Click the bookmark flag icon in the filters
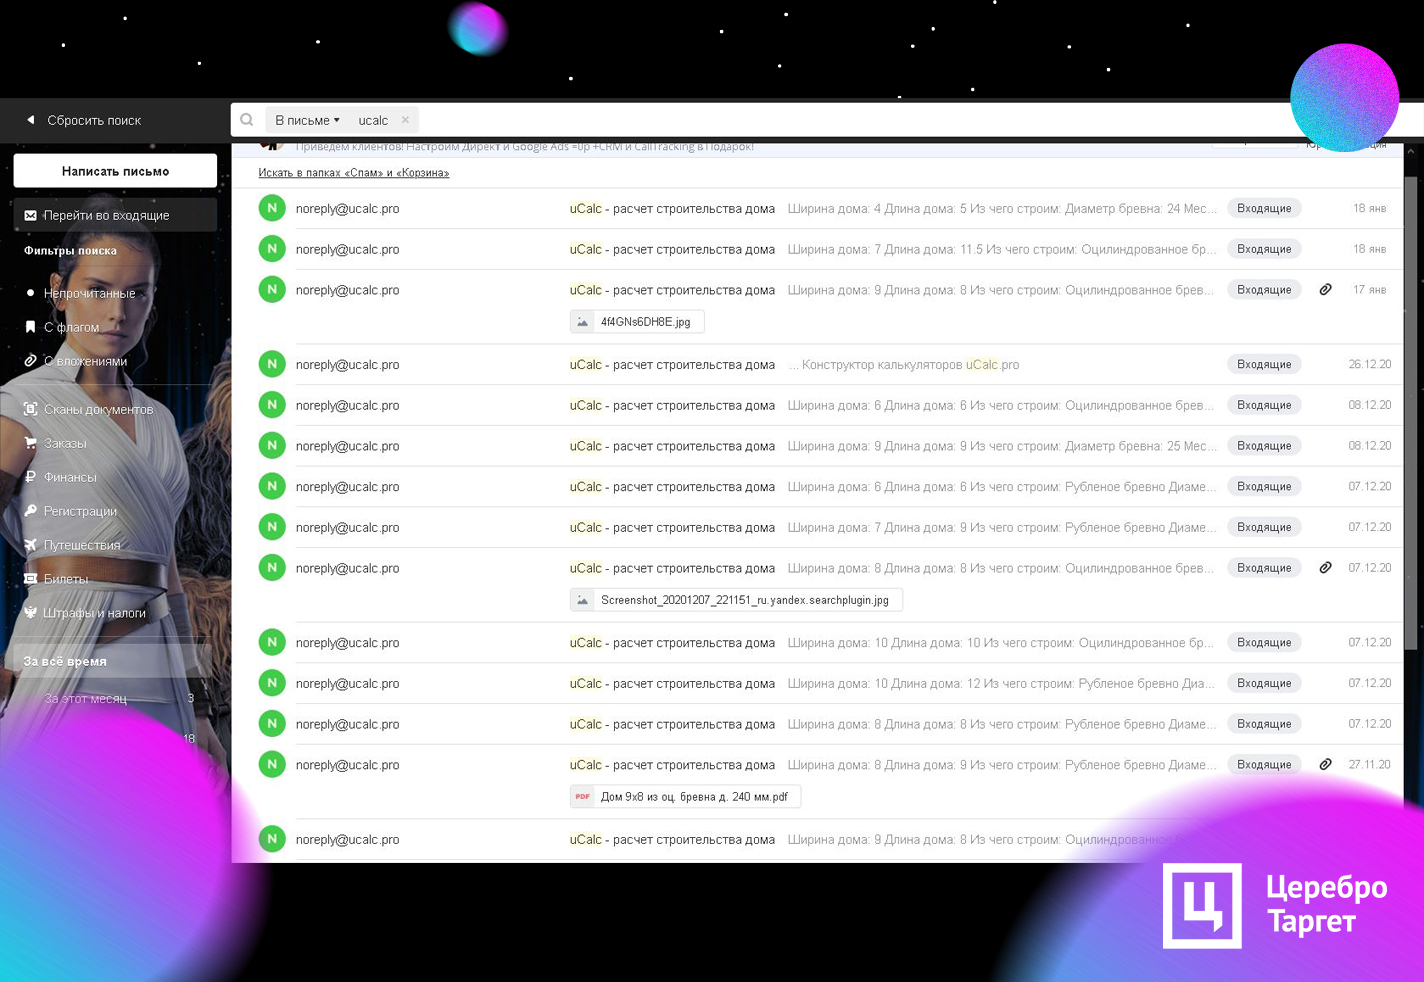The image size is (1424, 982). tap(30, 327)
